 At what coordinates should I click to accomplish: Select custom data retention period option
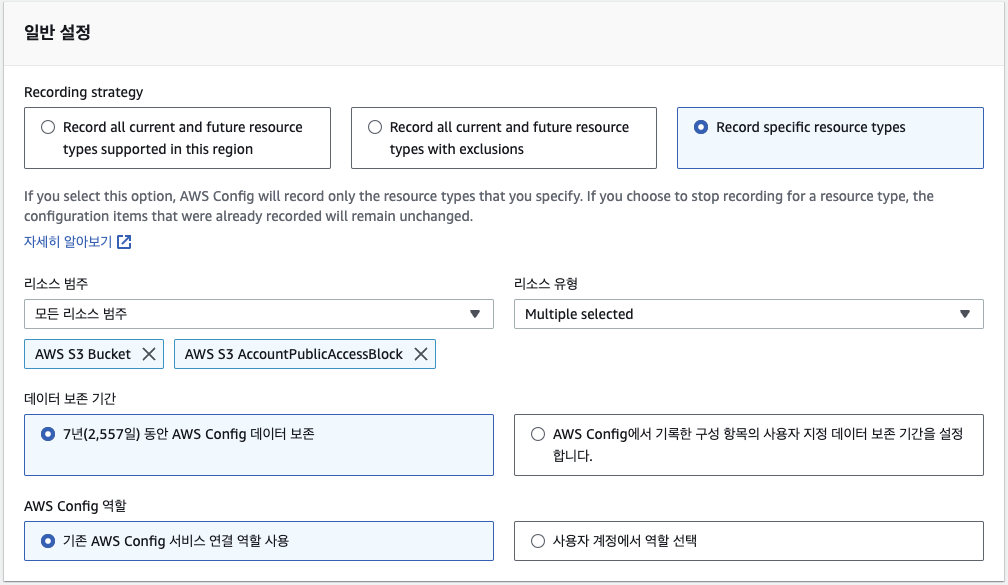(749, 445)
